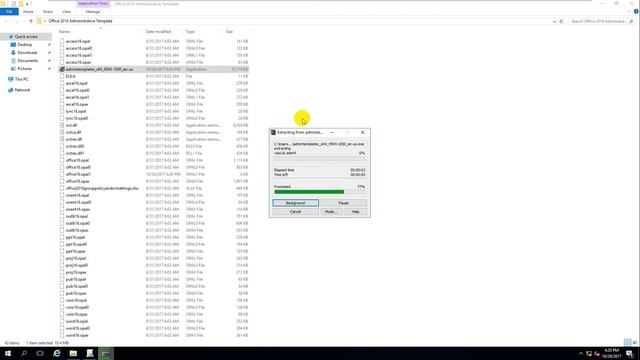The height and width of the screenshot is (360, 640).
Task: Click the taskbar clock and date
Action: (611, 353)
